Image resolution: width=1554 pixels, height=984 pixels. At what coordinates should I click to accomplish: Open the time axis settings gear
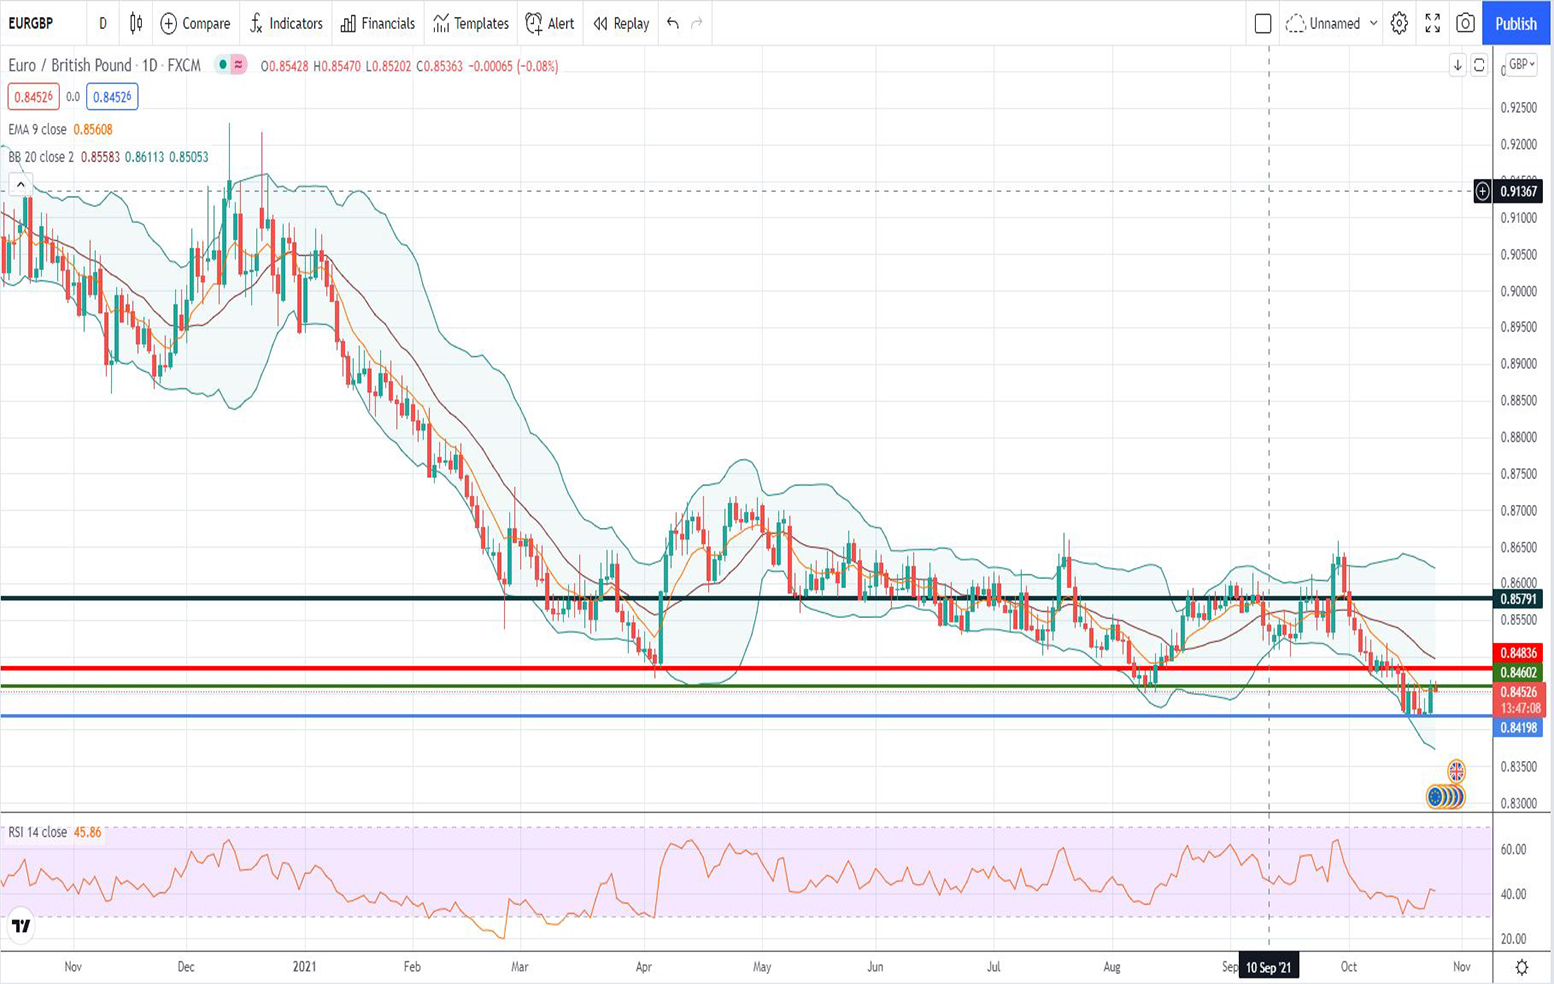point(1521,967)
